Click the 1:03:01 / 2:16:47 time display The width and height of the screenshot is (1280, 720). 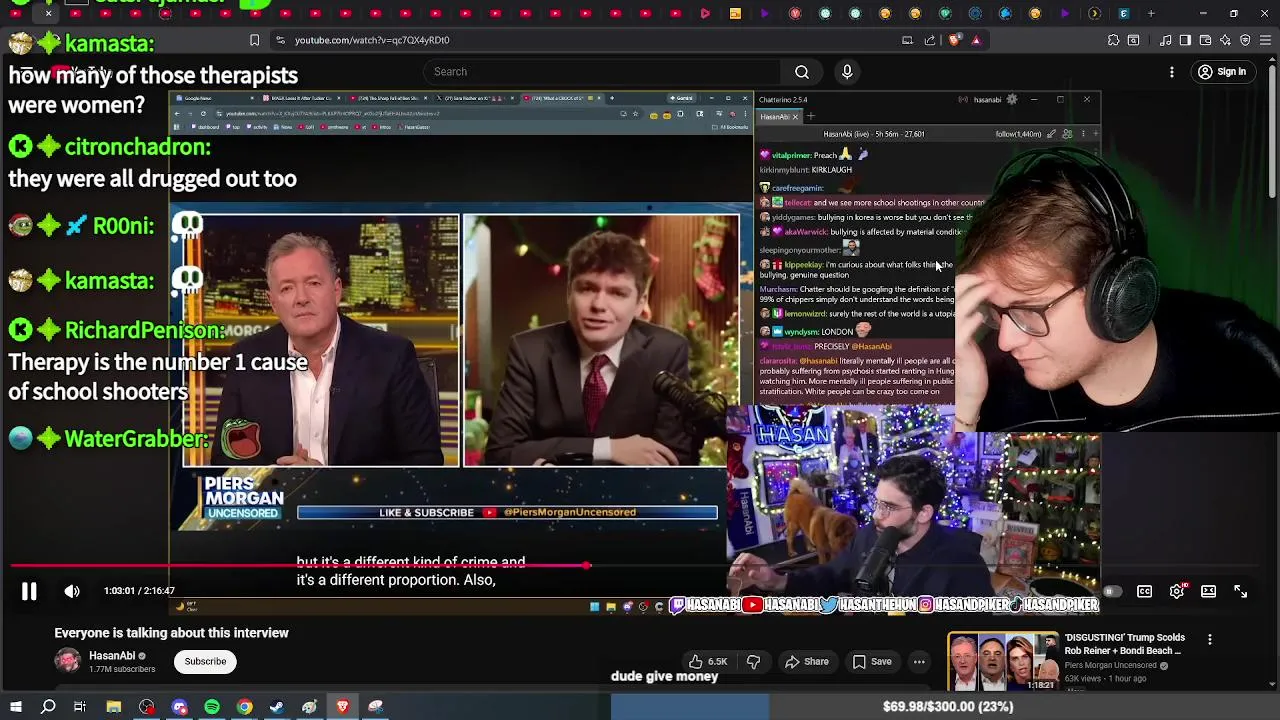tap(139, 591)
